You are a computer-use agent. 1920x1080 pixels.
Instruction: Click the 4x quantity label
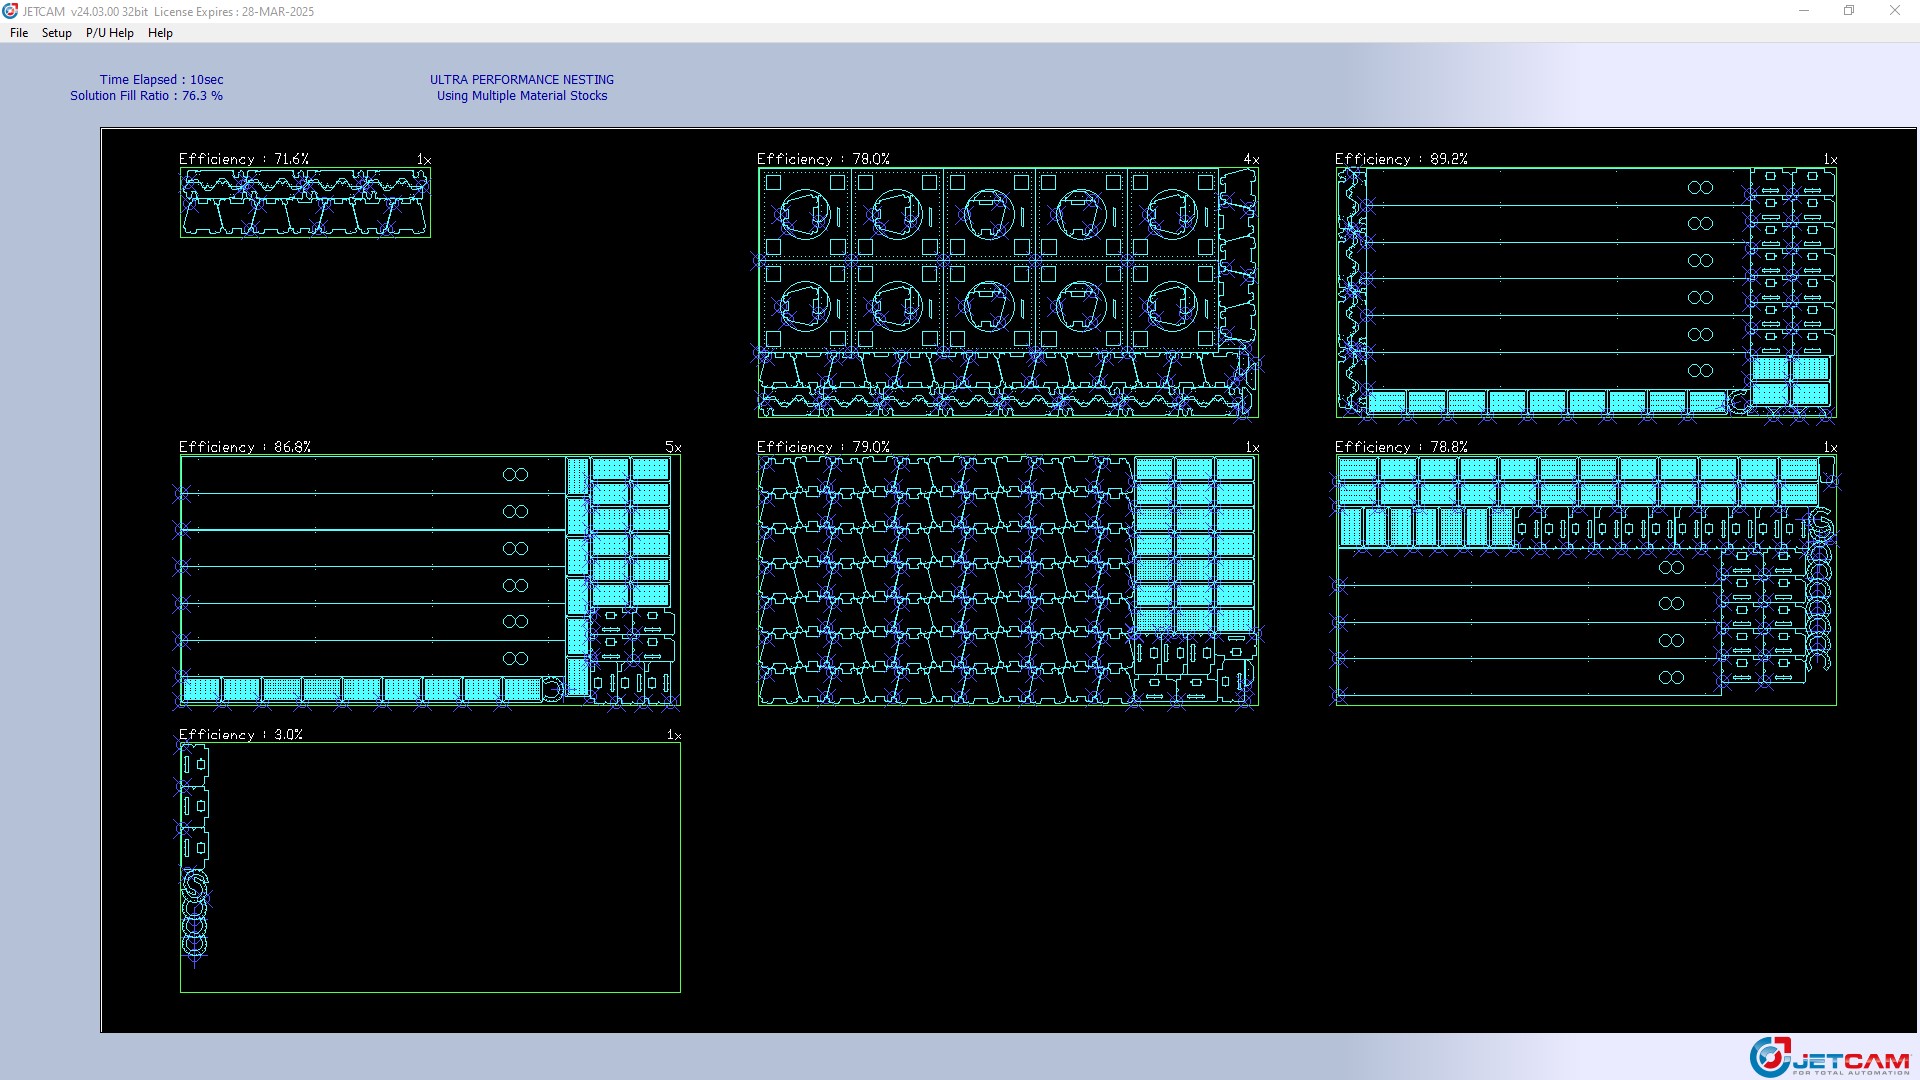pyautogui.click(x=1251, y=160)
